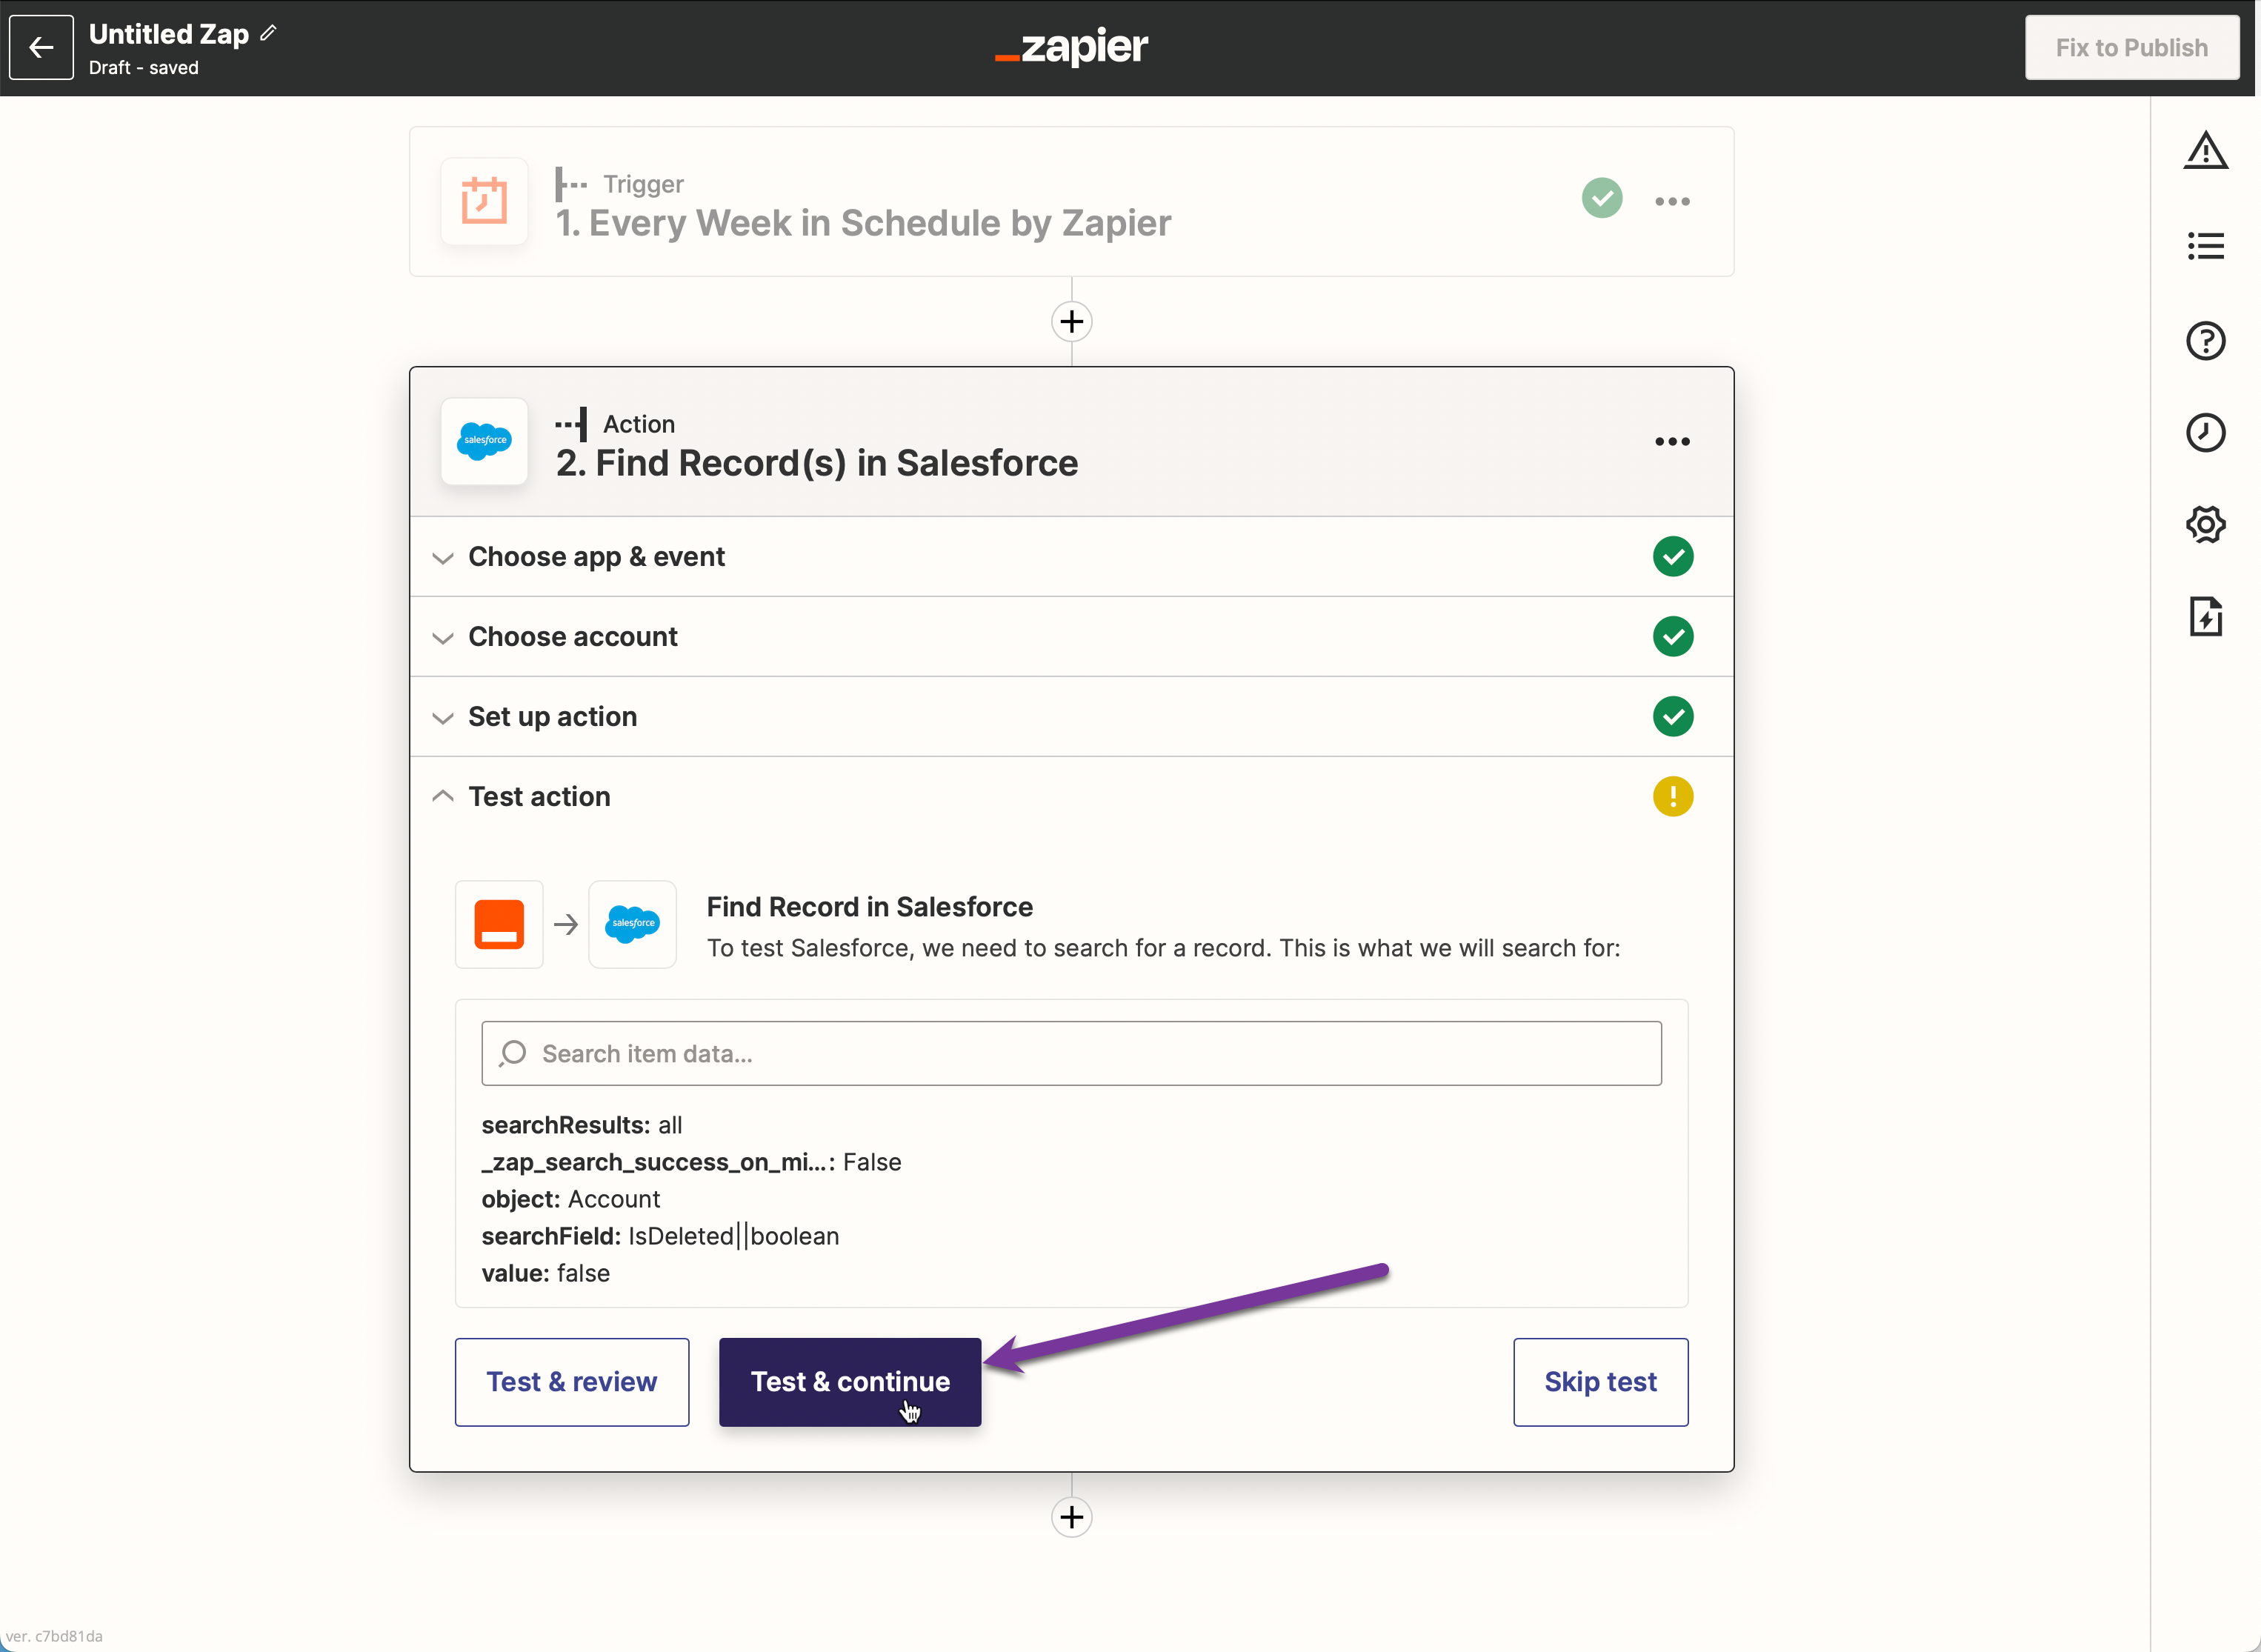Click the Schedule by Zapier calendar icon
2261x1652 pixels.
484,201
